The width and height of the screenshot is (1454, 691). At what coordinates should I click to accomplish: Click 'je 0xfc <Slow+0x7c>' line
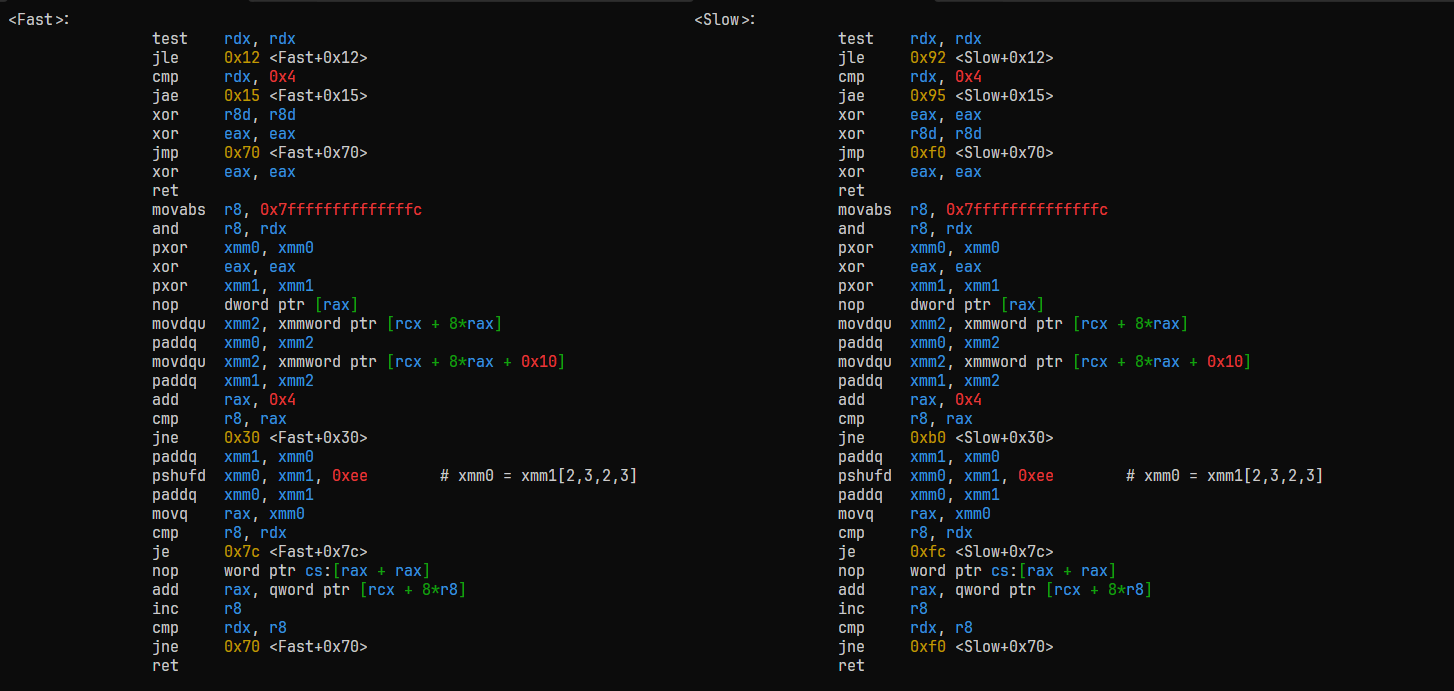[x=946, y=552]
